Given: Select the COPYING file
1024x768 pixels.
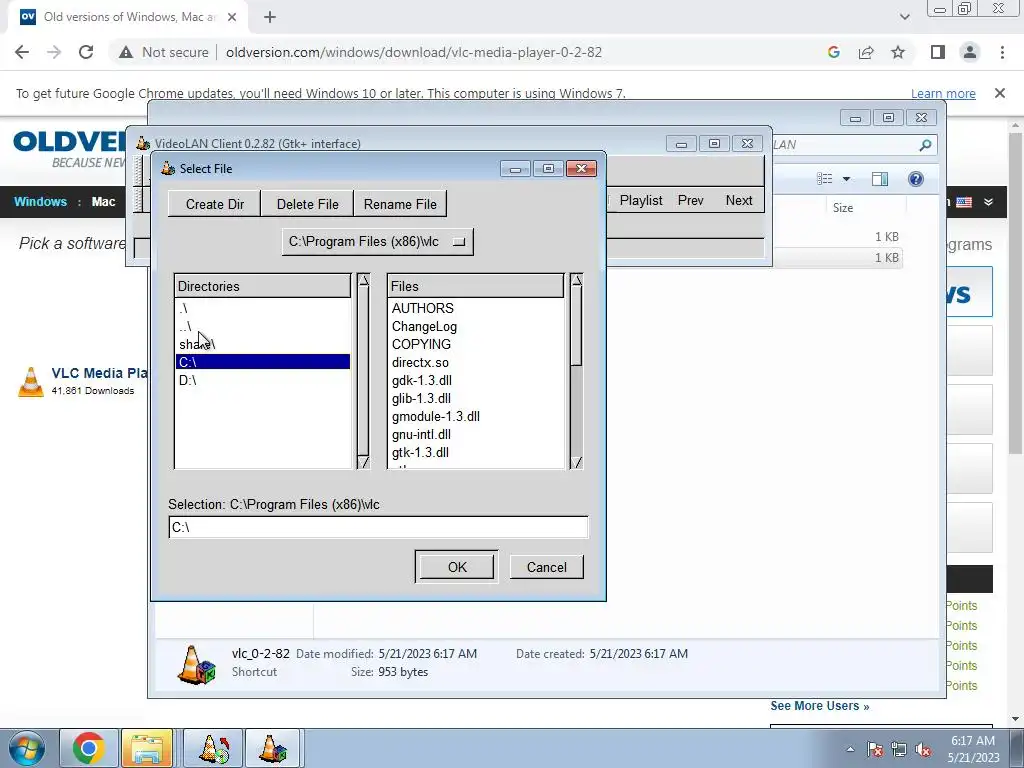Looking at the screenshot, I should coord(475,344).
